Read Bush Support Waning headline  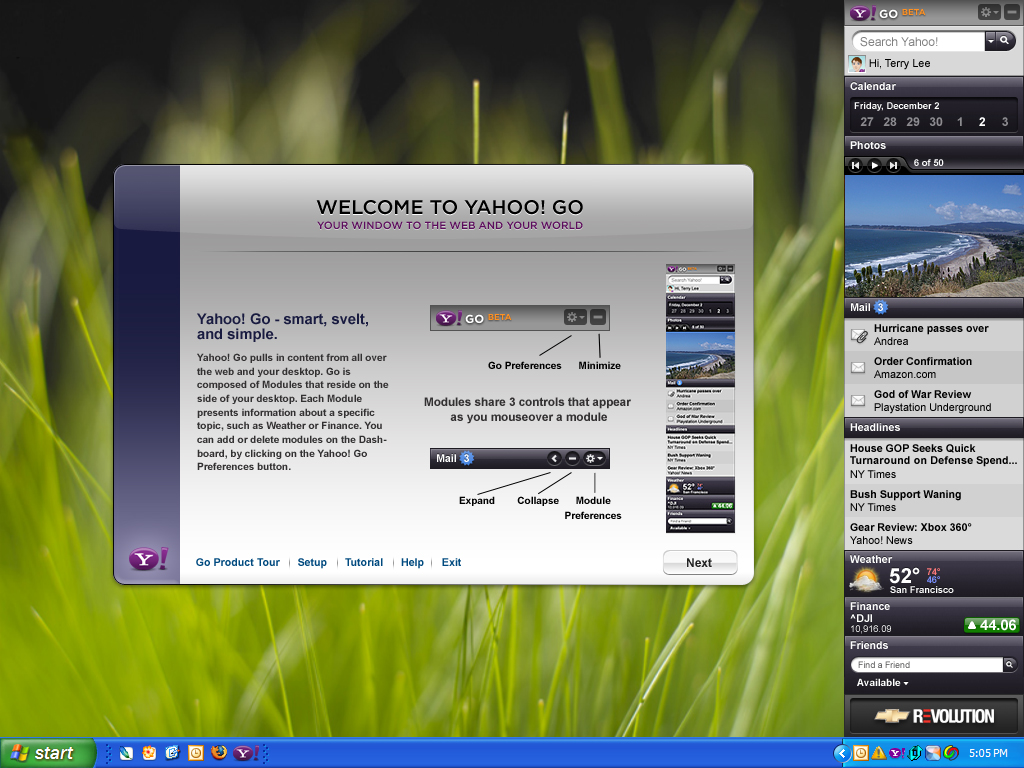pos(934,500)
